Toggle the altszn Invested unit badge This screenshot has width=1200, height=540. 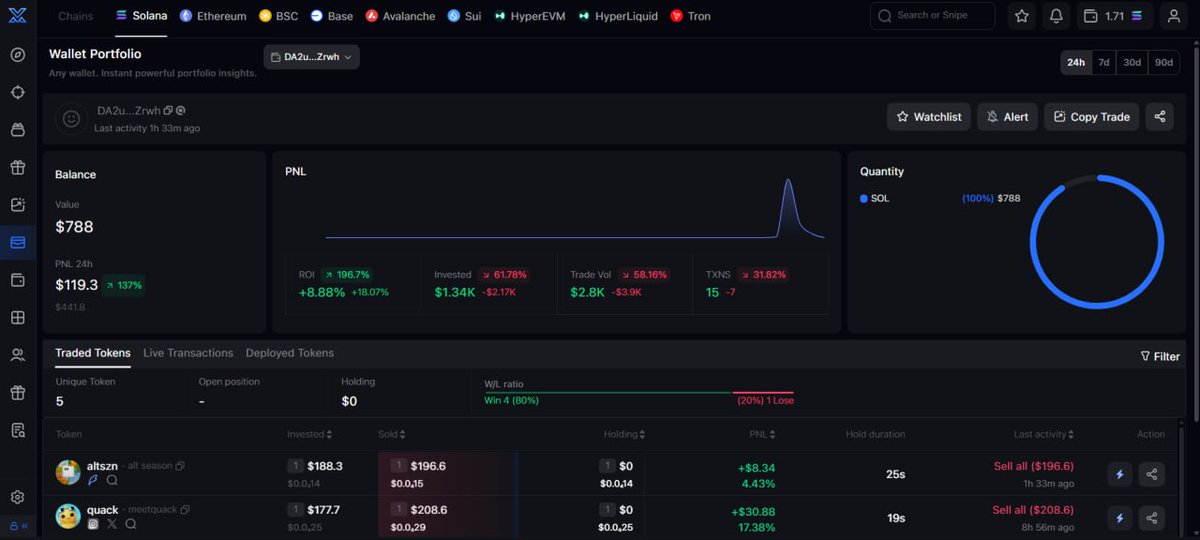(x=295, y=466)
